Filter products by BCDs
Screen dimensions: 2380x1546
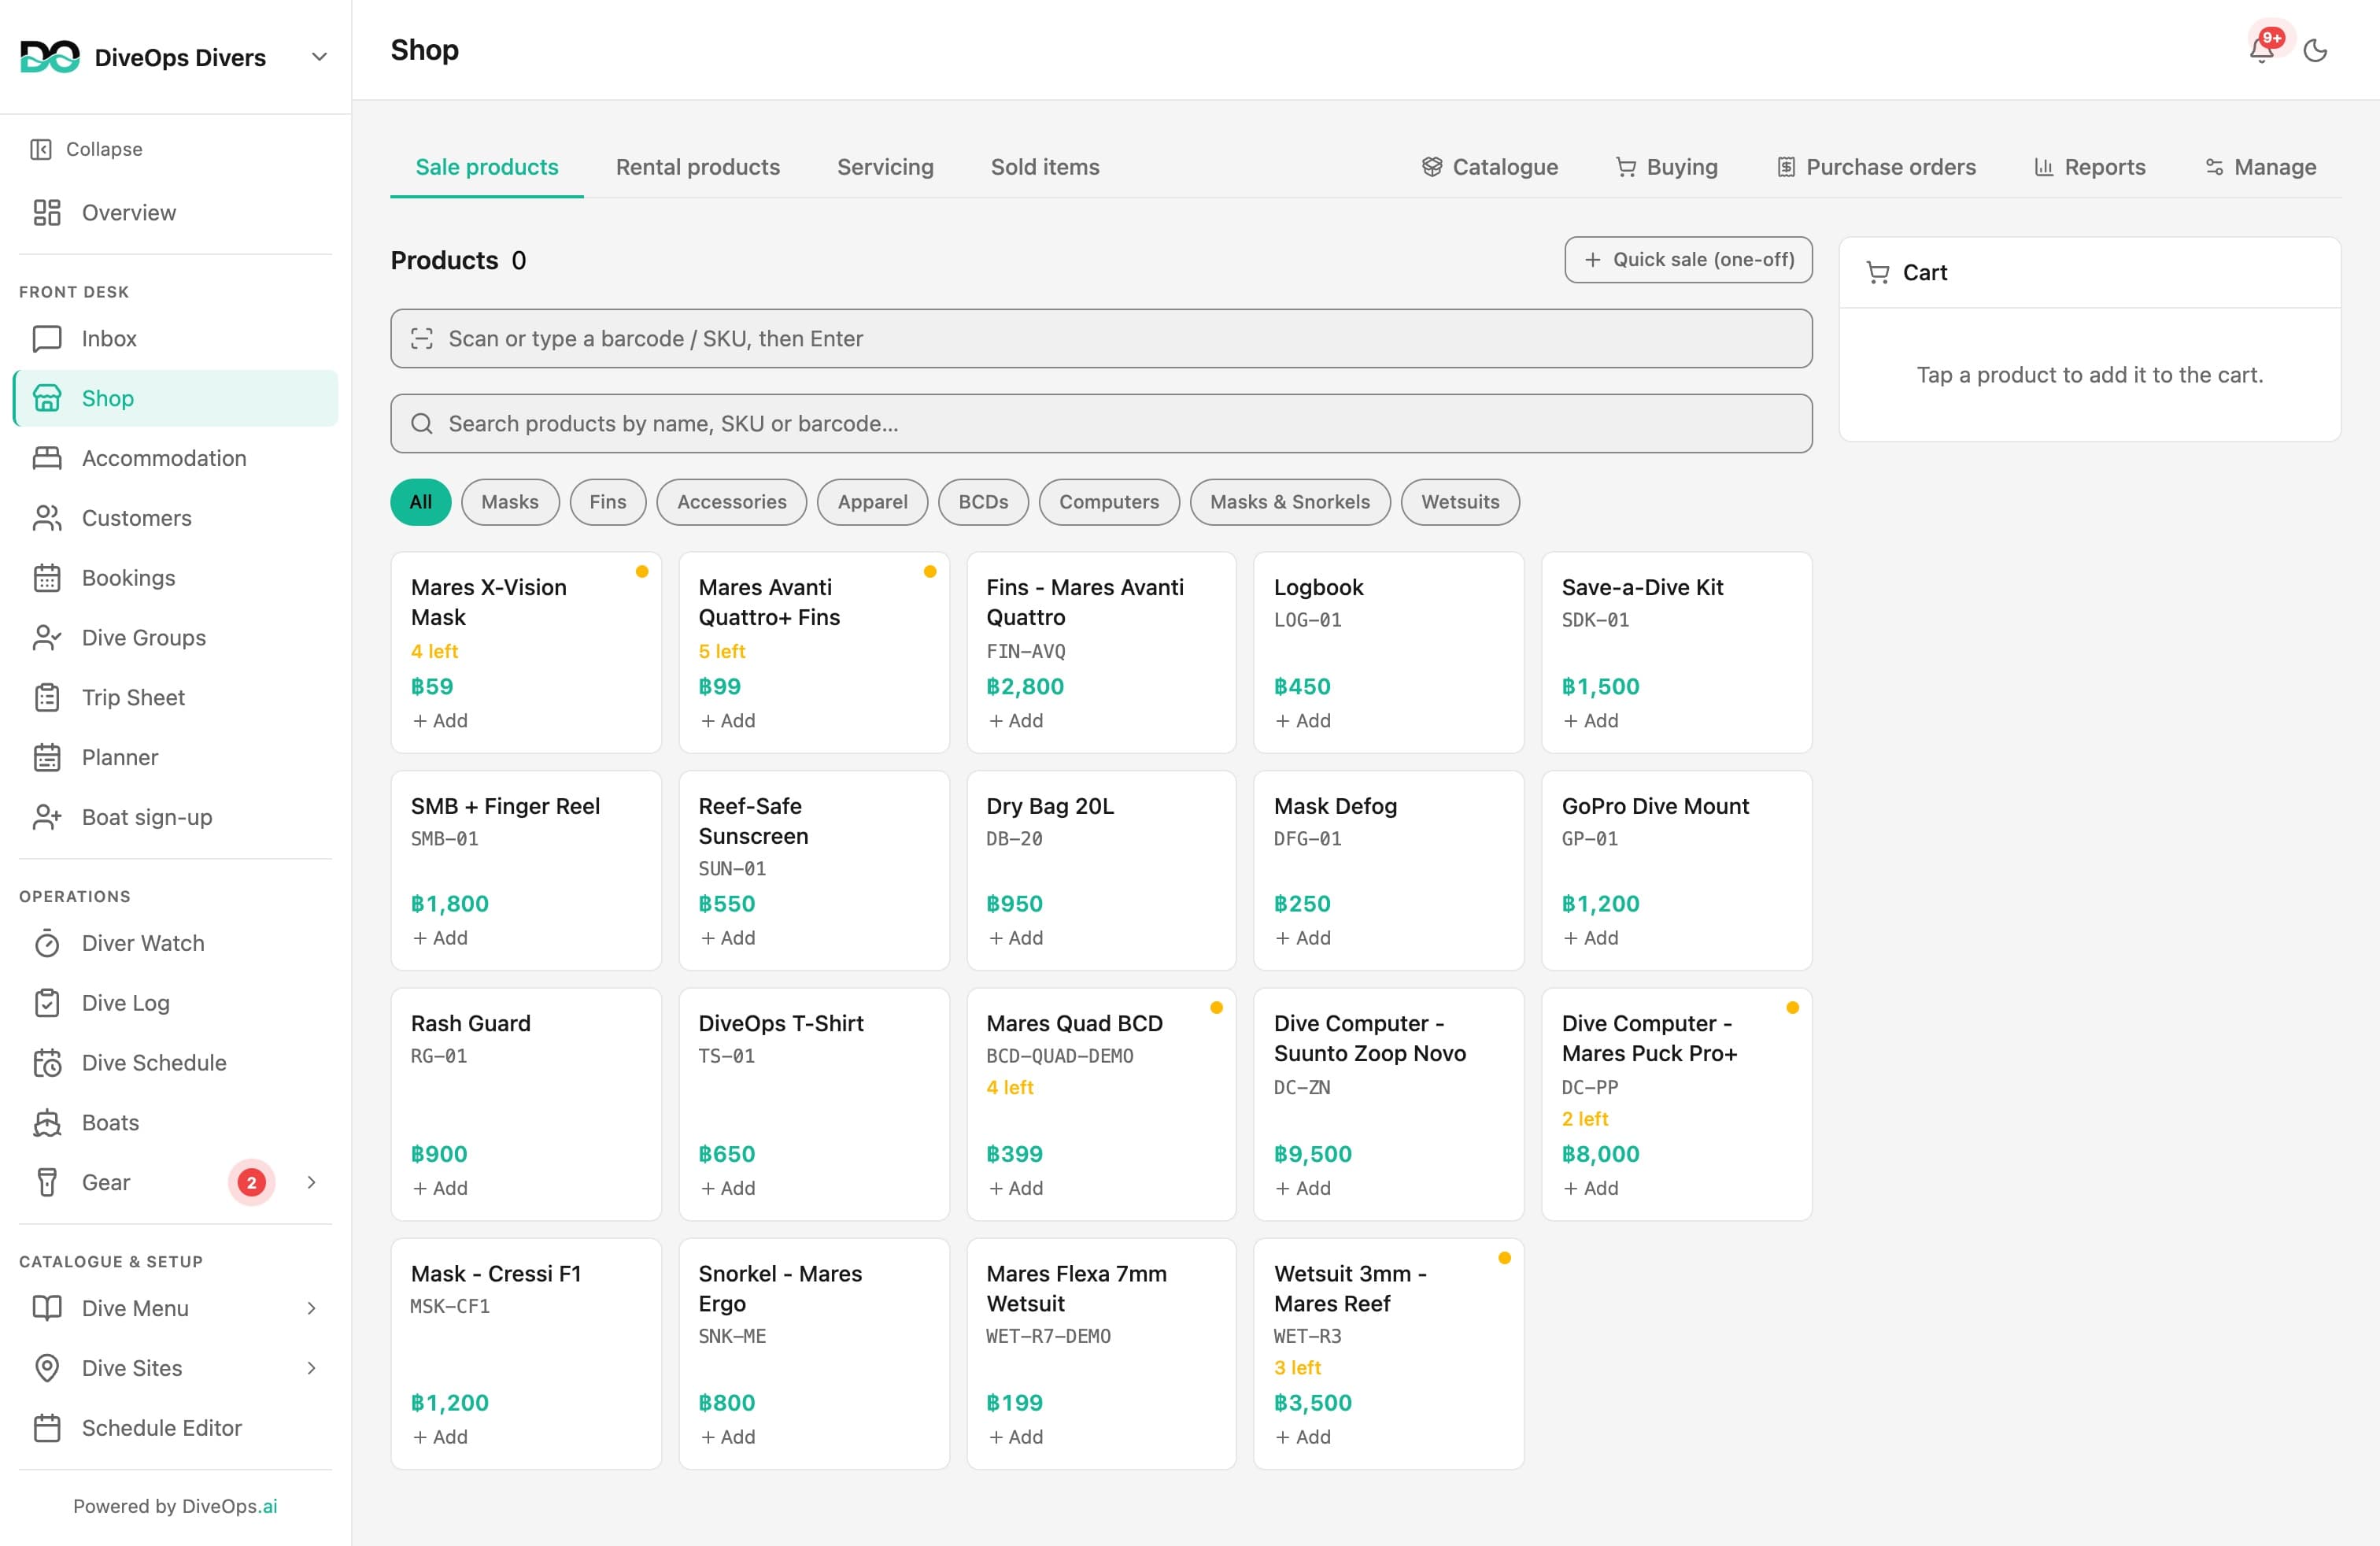coord(984,502)
